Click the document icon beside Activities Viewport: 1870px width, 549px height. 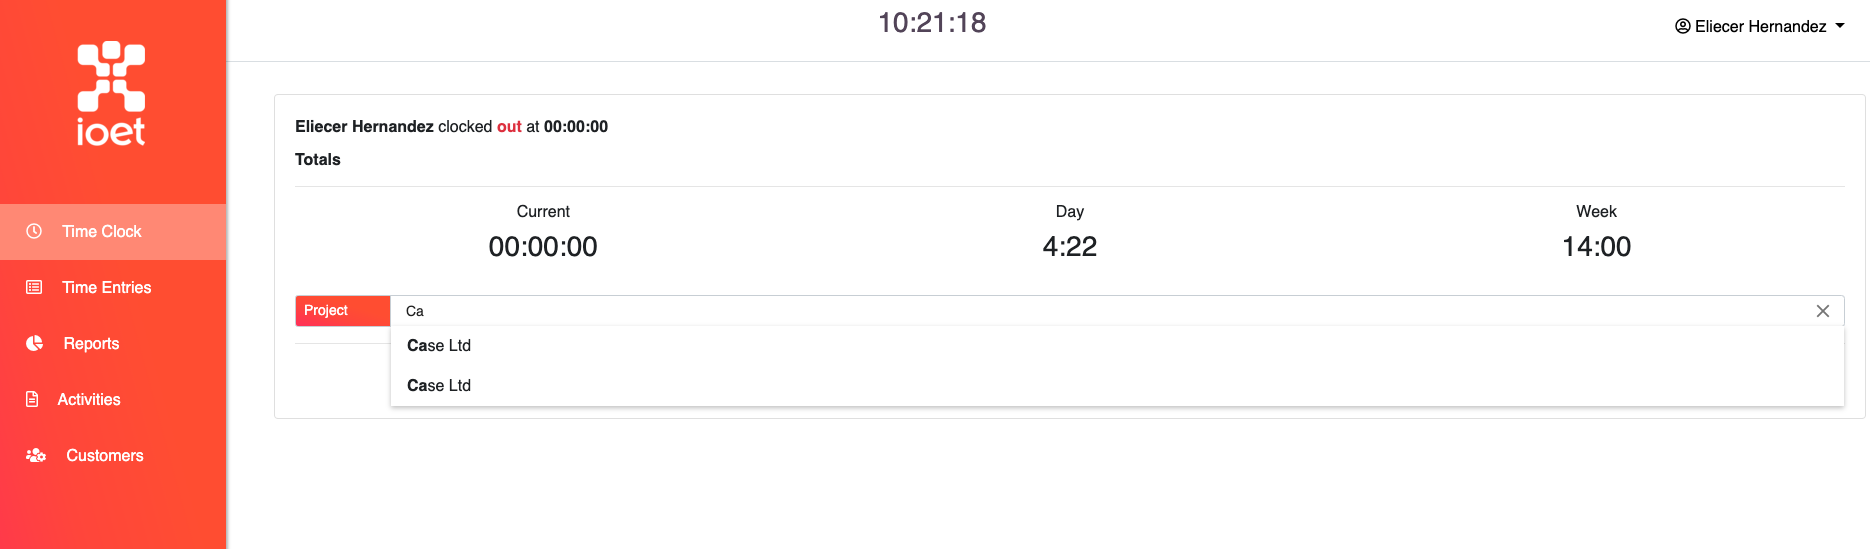coord(32,399)
